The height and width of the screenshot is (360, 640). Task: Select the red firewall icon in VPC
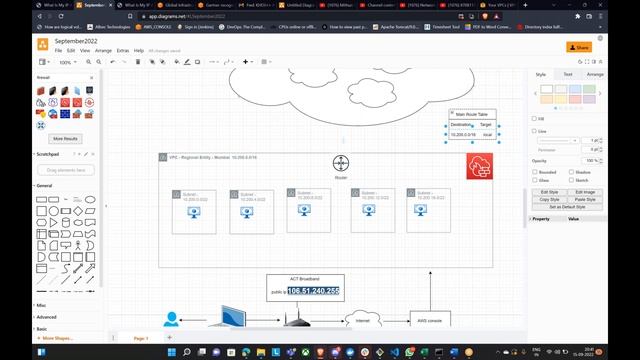click(480, 166)
